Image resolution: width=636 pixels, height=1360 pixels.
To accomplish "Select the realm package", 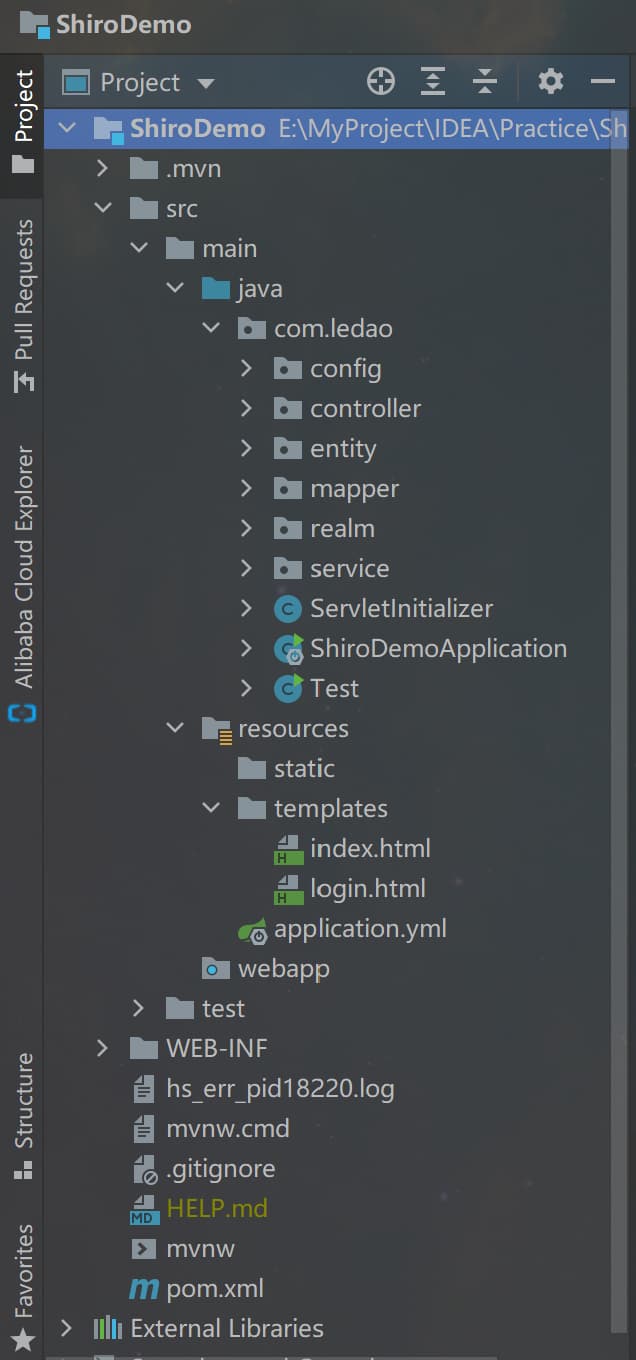I will [x=326, y=528].
